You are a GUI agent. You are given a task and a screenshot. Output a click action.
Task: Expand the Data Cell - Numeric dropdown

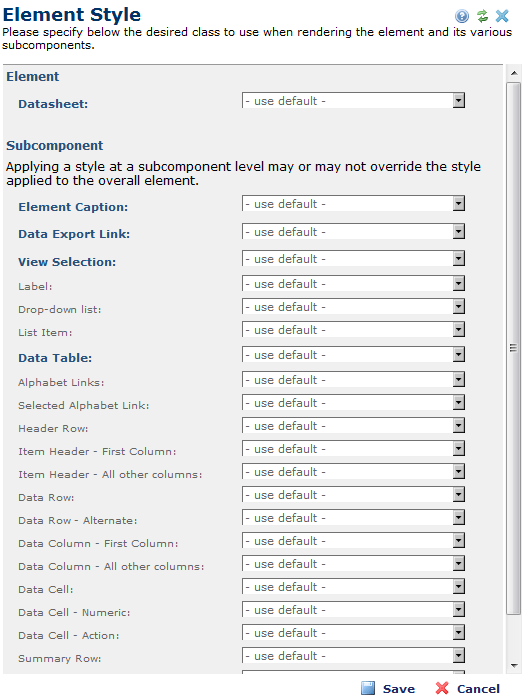(x=354, y=609)
